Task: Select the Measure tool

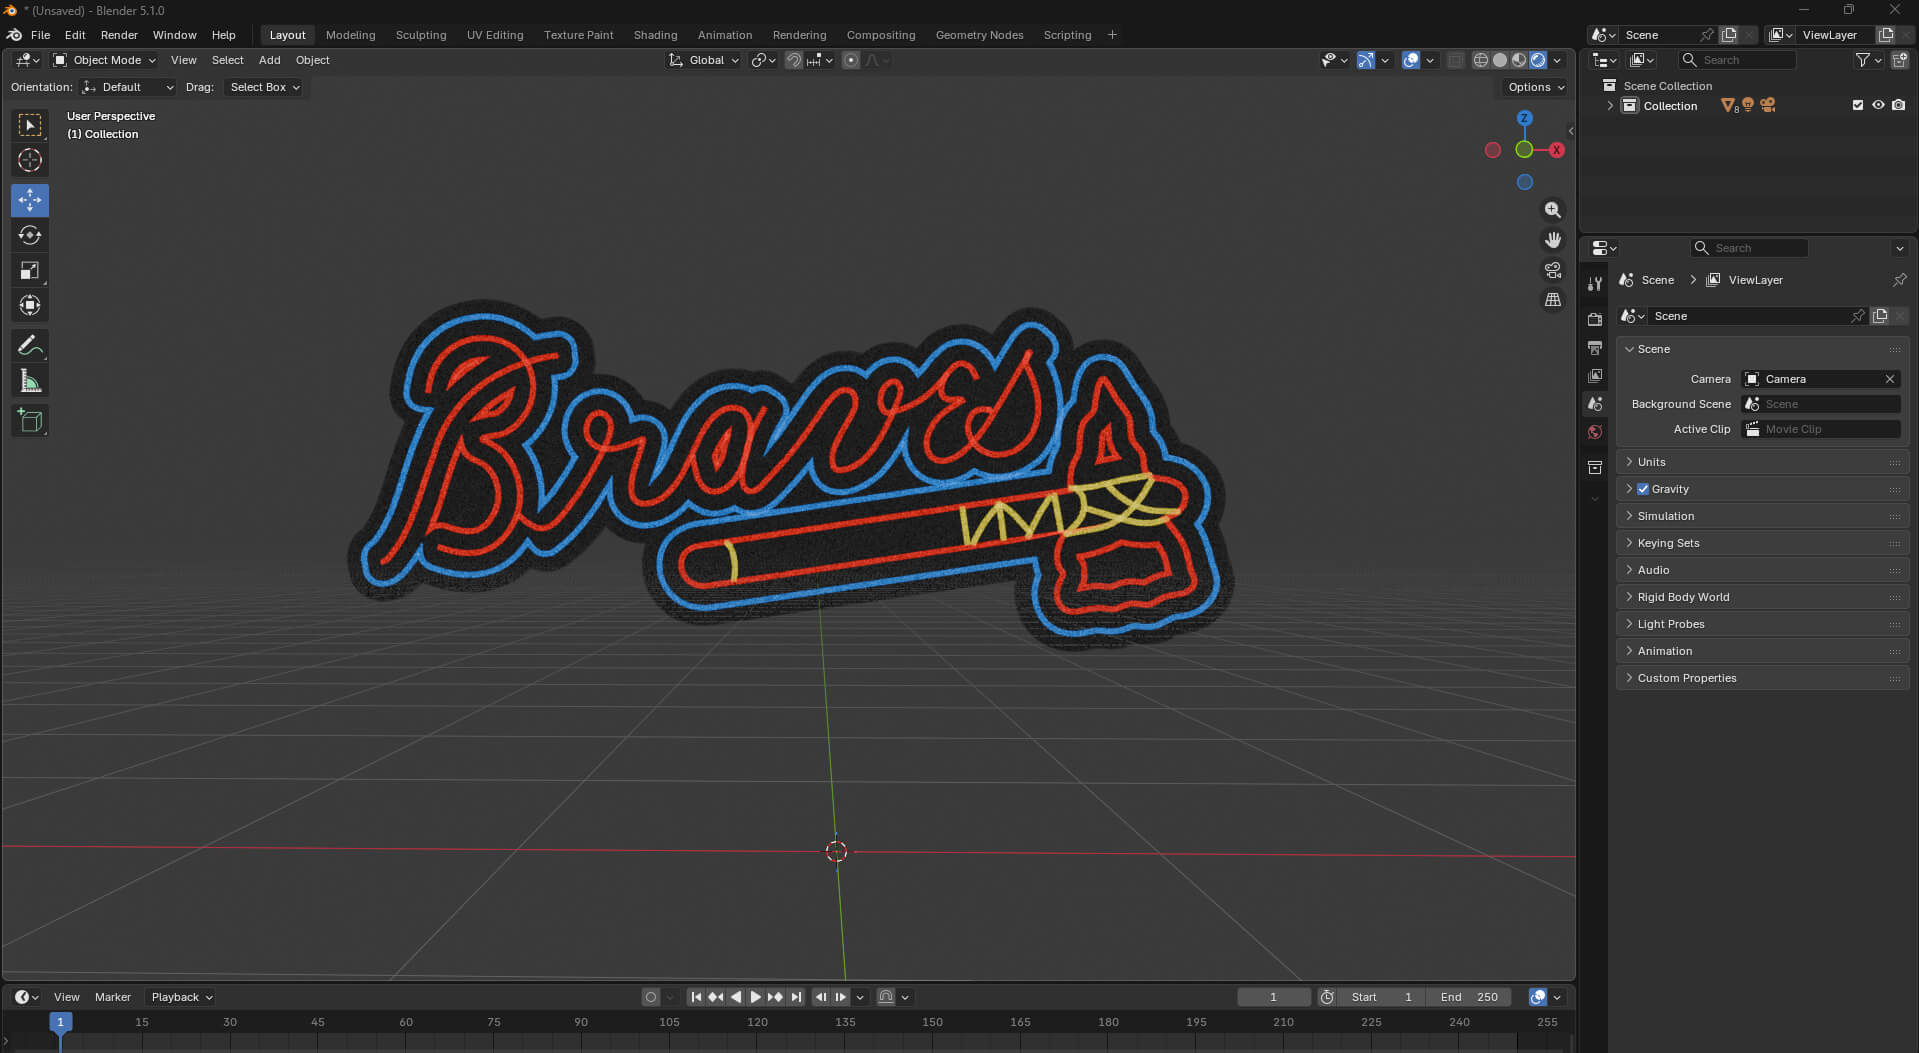Action: pos(30,381)
